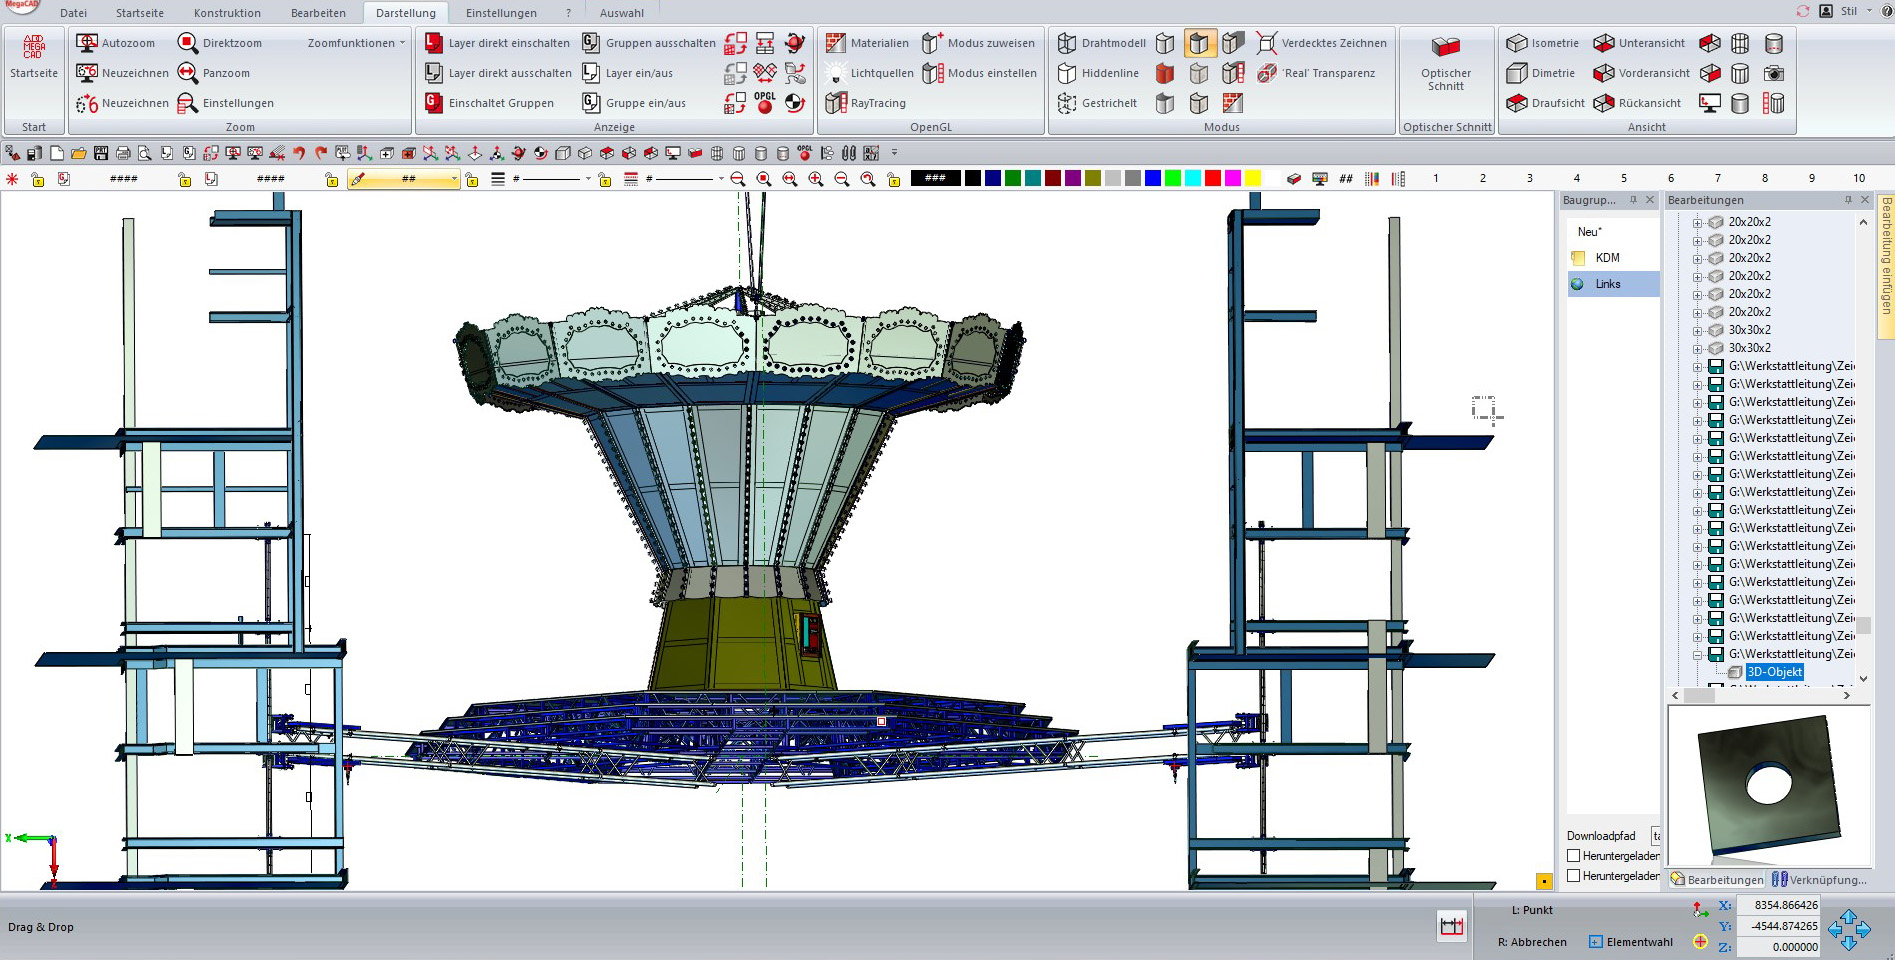Expand the first 30x30x2 tree node
1895x960 pixels.
[1697, 330]
